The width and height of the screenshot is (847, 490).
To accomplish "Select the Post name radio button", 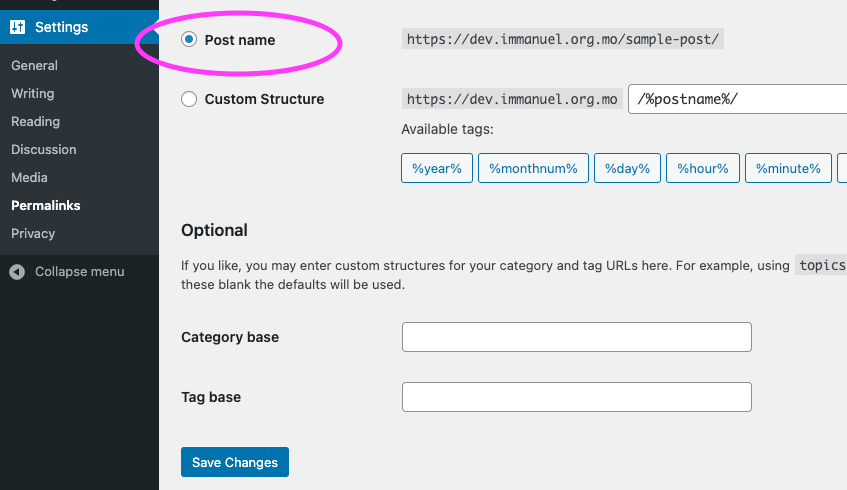I will click(x=189, y=39).
